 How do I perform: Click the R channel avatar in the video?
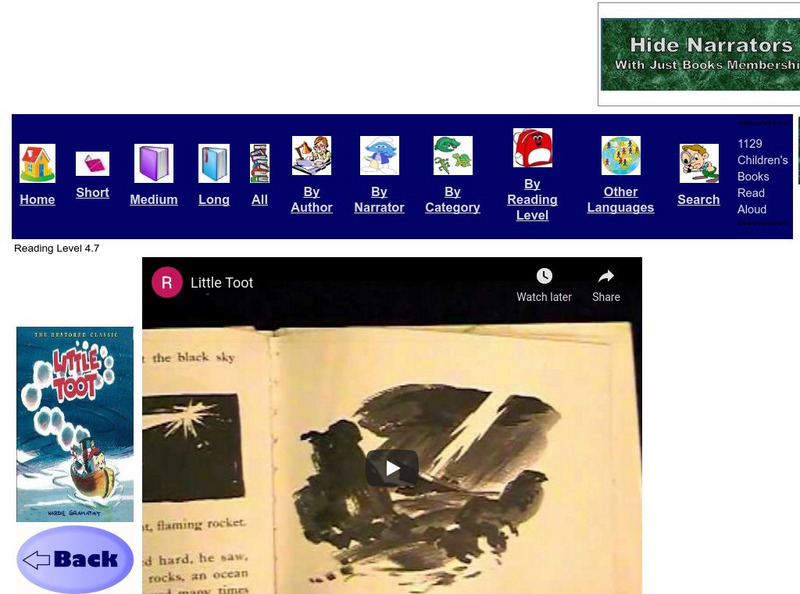[165, 283]
